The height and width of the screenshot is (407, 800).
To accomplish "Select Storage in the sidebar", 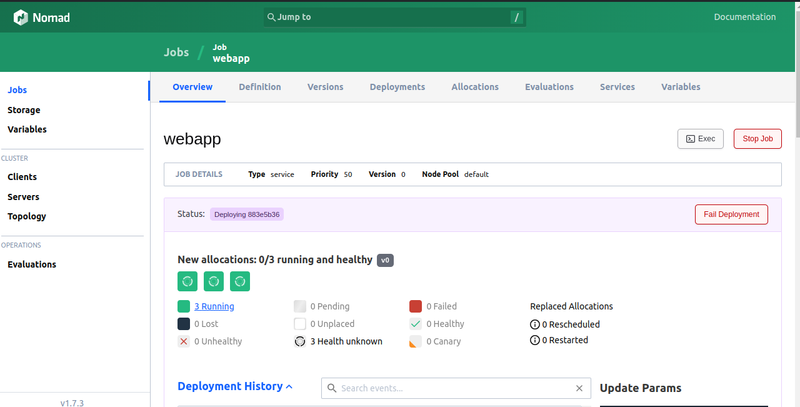I will point(23,110).
